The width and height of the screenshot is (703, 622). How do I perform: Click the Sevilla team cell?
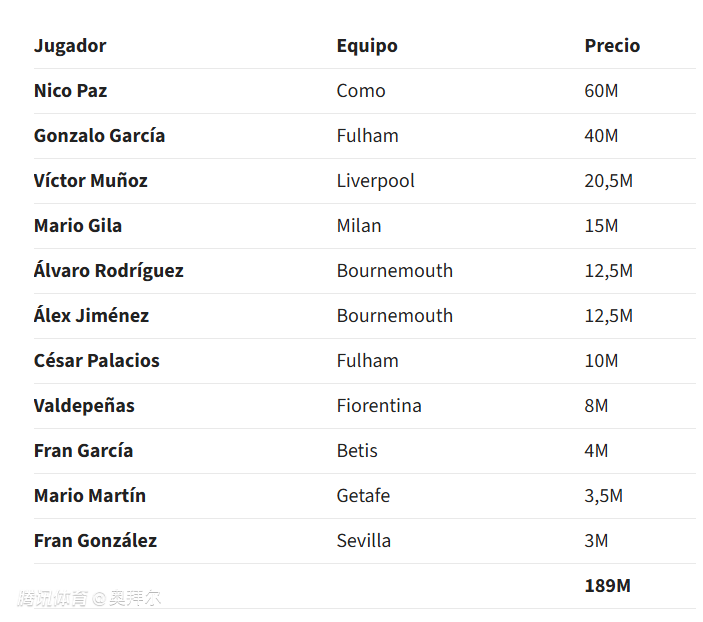[364, 541]
